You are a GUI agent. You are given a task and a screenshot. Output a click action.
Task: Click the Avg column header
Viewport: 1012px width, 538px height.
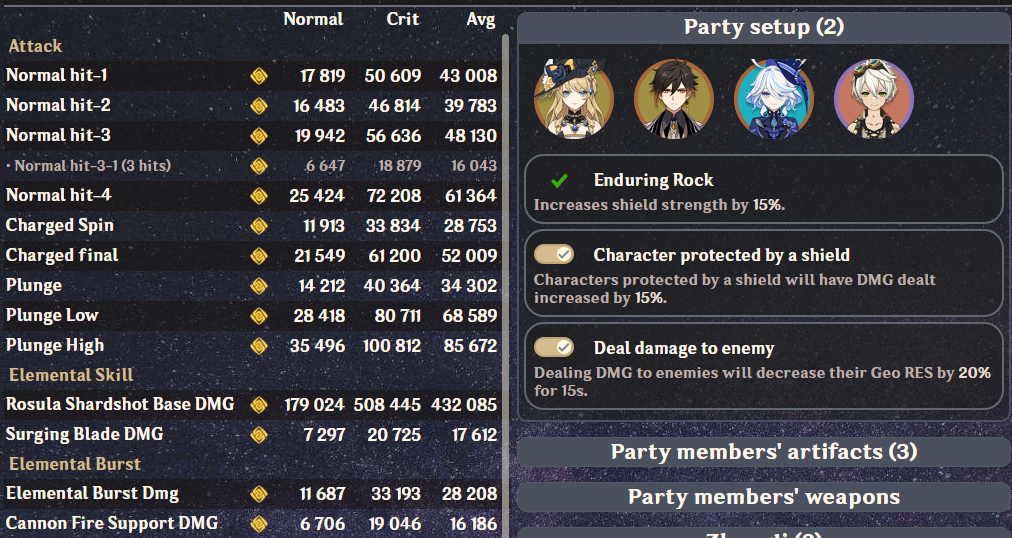tap(480, 19)
